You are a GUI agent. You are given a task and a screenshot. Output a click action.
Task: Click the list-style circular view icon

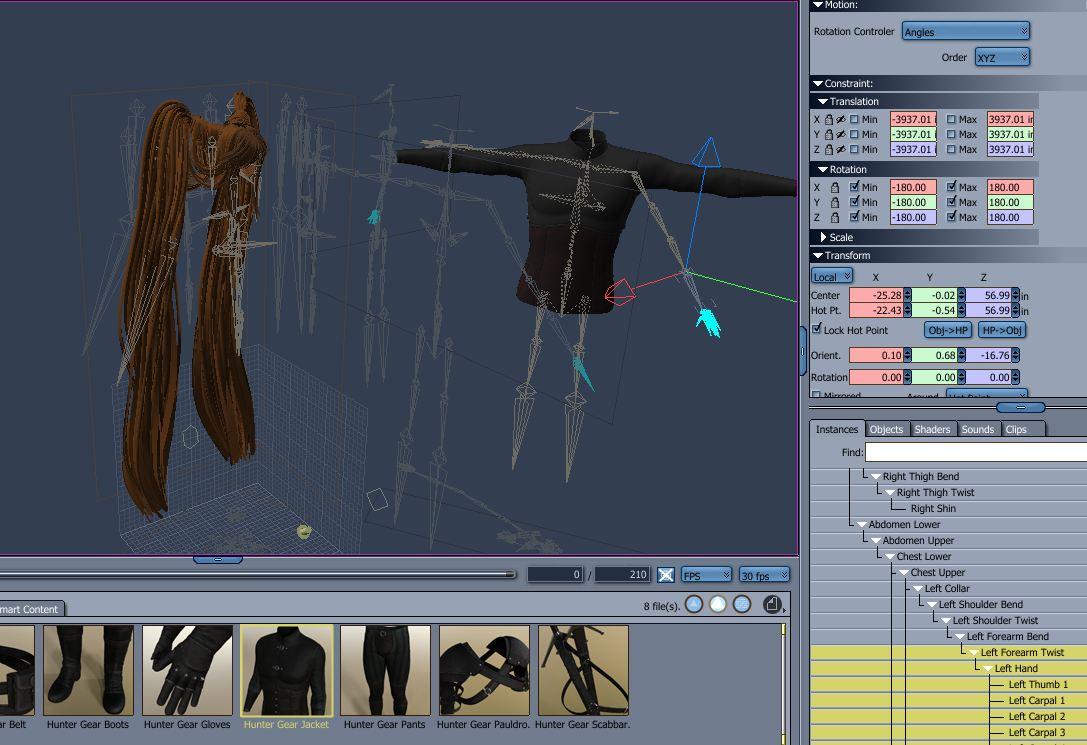742,604
